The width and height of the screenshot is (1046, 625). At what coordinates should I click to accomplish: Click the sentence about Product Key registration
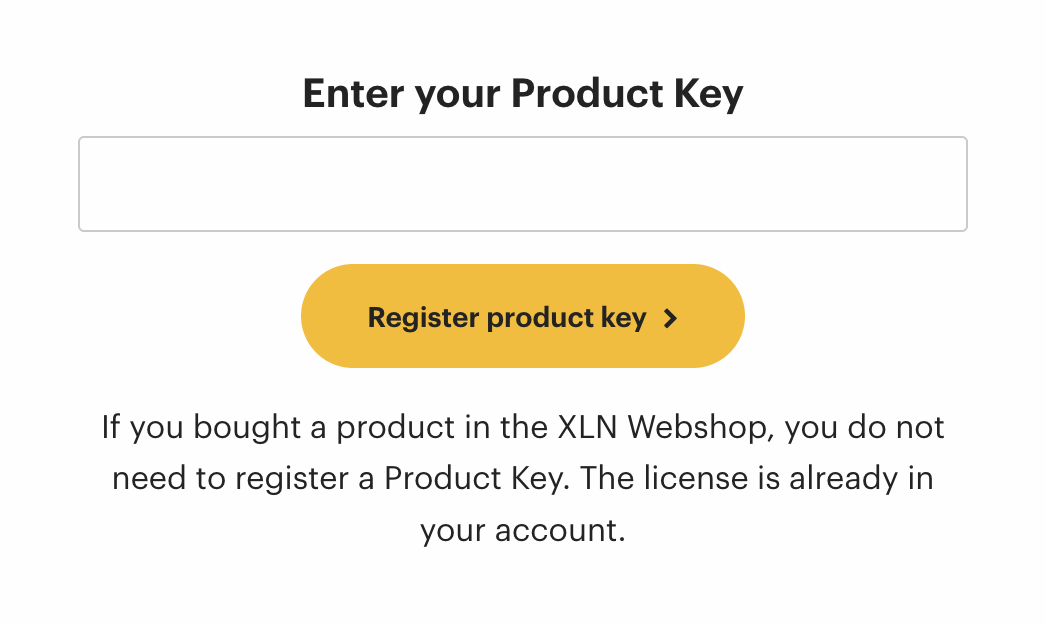[522, 478]
